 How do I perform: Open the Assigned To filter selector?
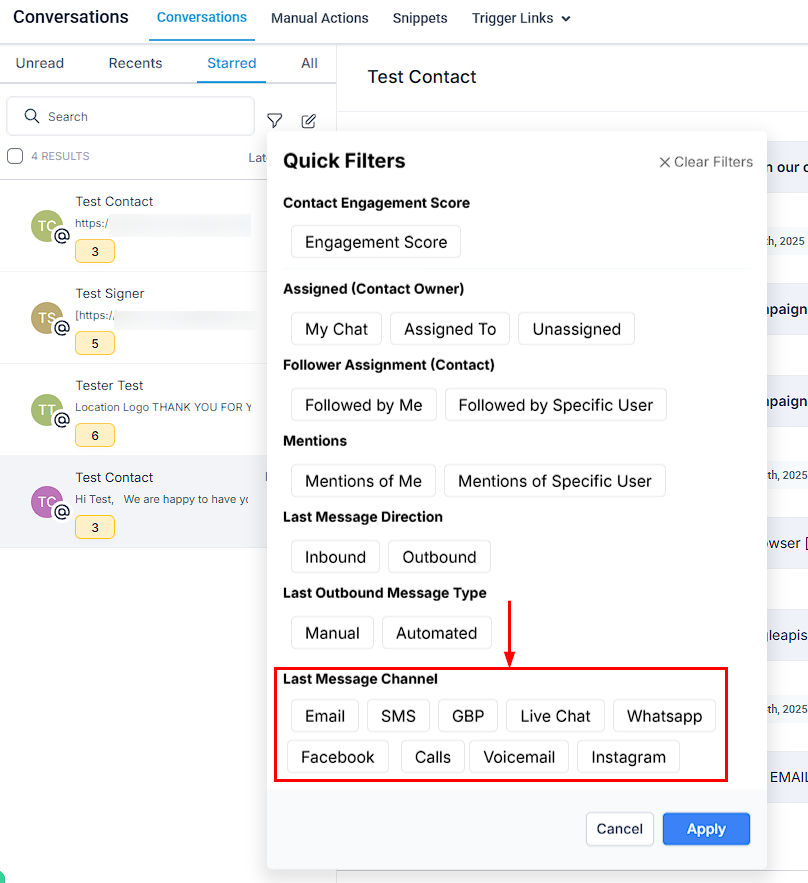click(450, 329)
